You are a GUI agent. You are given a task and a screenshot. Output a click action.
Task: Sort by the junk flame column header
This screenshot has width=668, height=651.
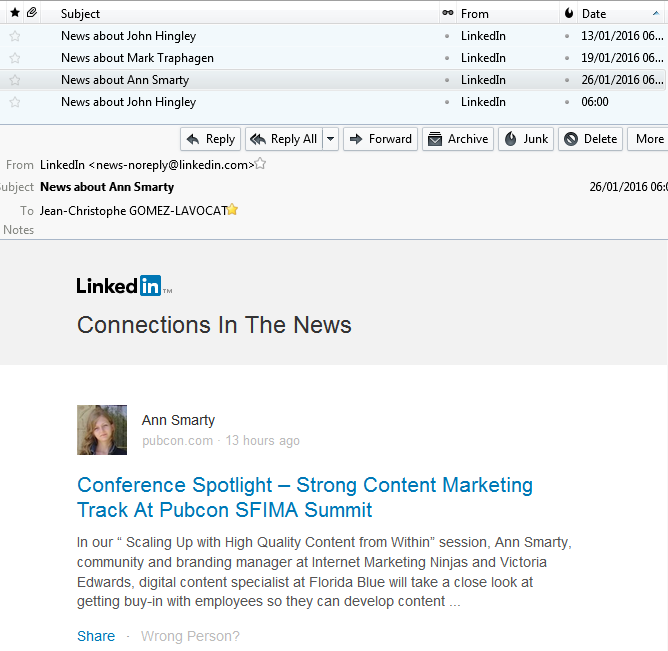569,13
